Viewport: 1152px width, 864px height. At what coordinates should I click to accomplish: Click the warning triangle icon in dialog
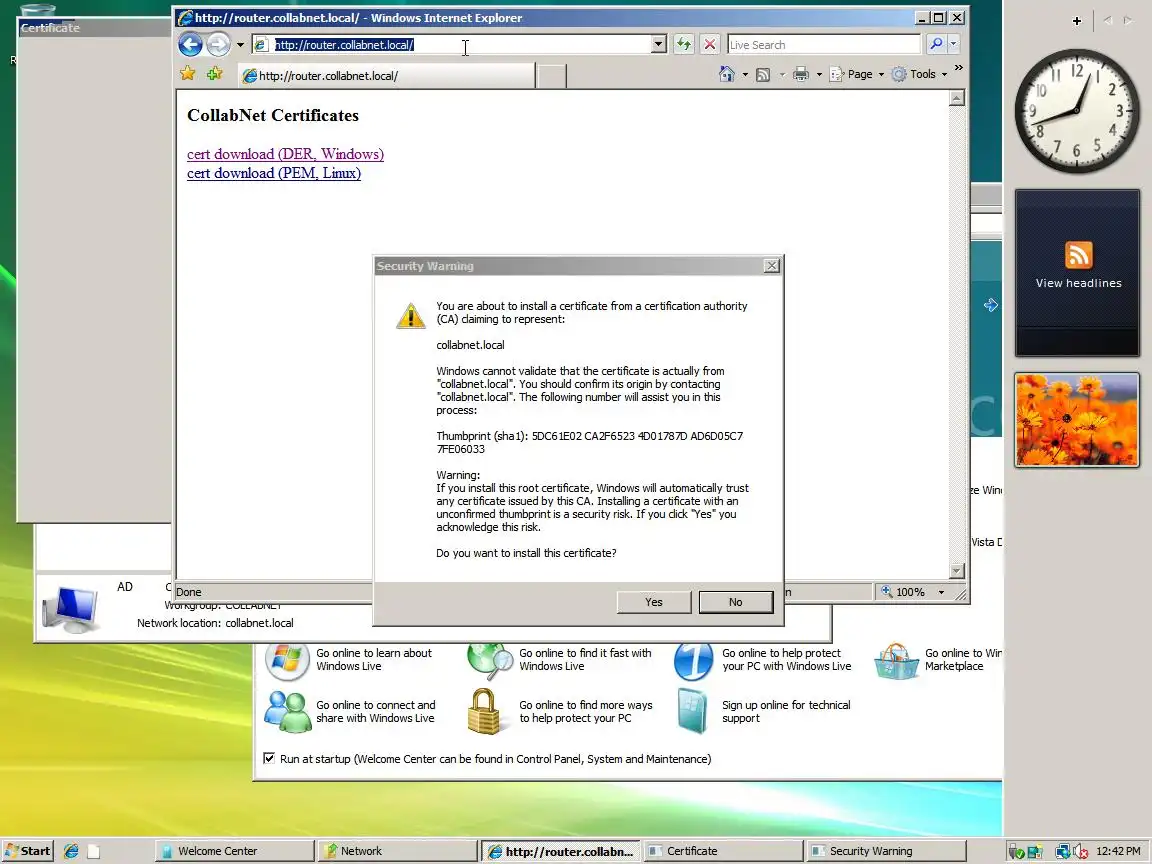[x=411, y=316]
